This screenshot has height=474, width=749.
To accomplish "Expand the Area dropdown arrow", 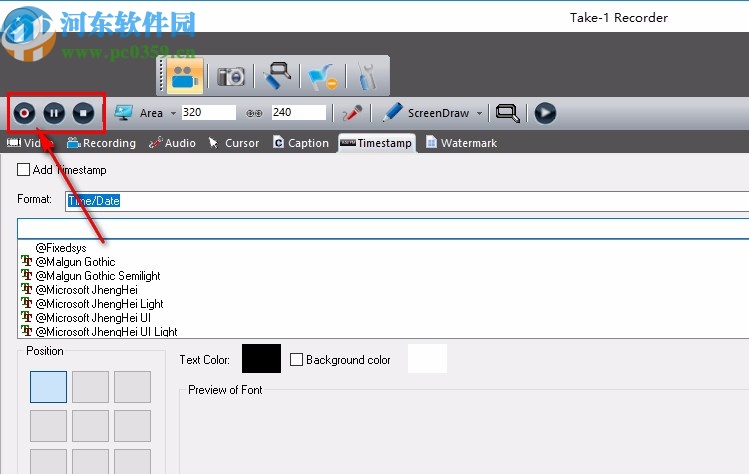I will tap(173, 114).
